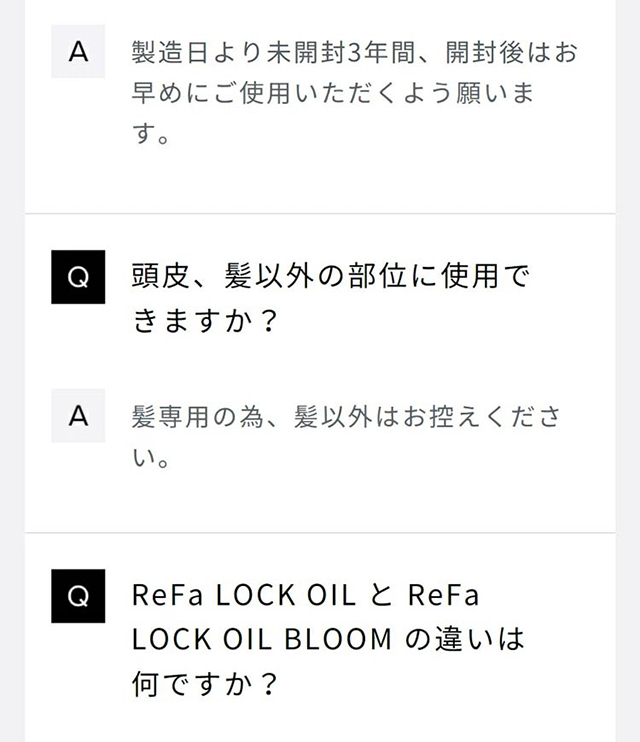640x742 pixels.
Task: Click the Q badge next to the ReFa LOCK OIL question
Action: [78, 596]
